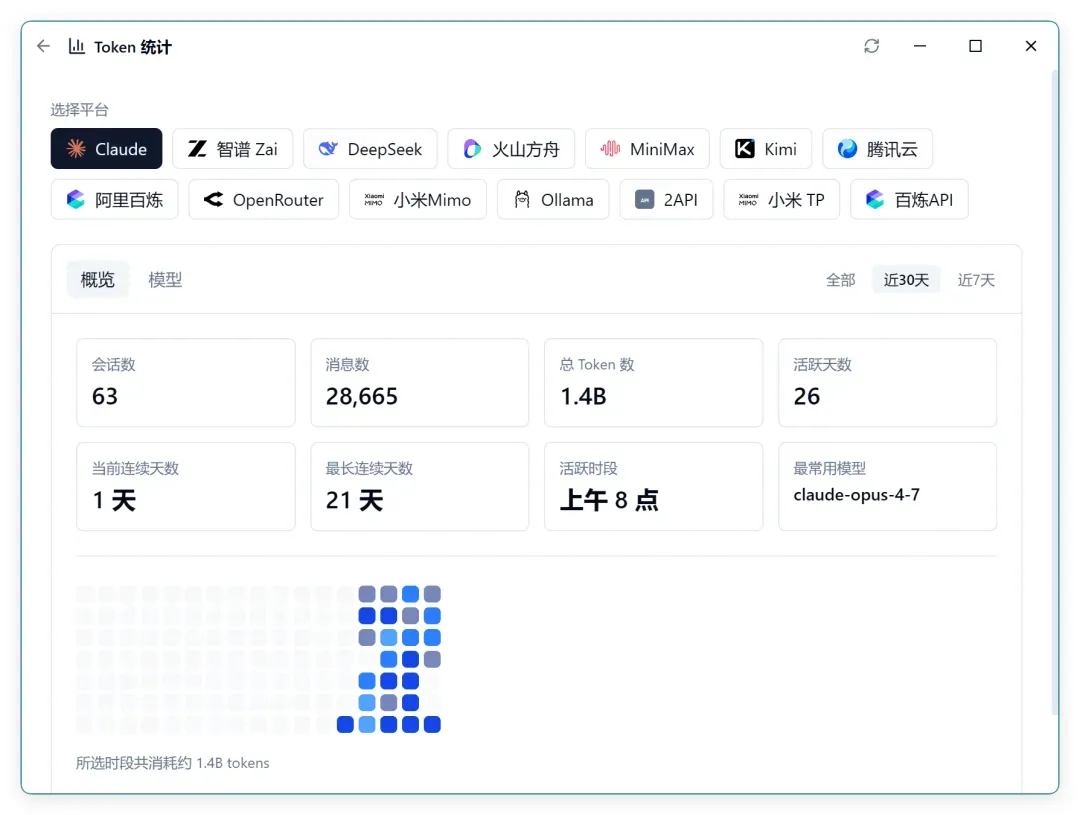This screenshot has width=1080, height=815.
Task: Click the 火山方舟 logo icon
Action: click(x=472, y=149)
